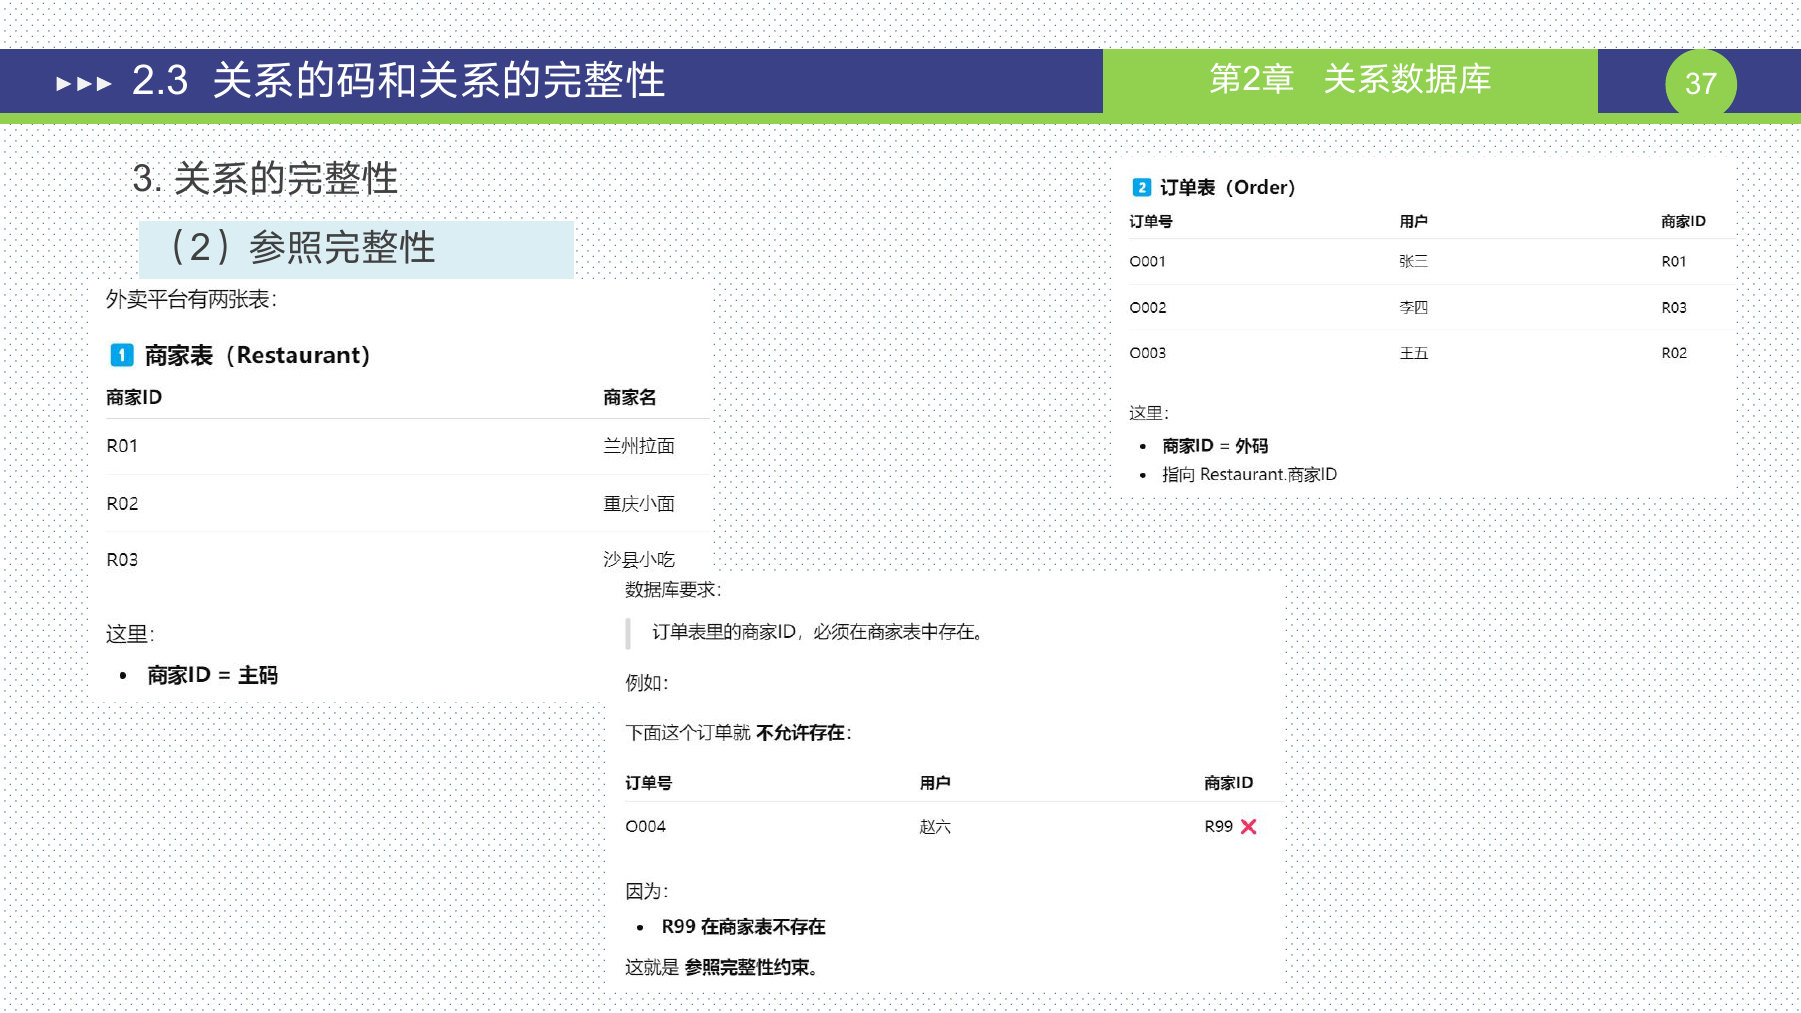Click R02 in the Order table's O003 row
1801x1013 pixels.
1674,353
